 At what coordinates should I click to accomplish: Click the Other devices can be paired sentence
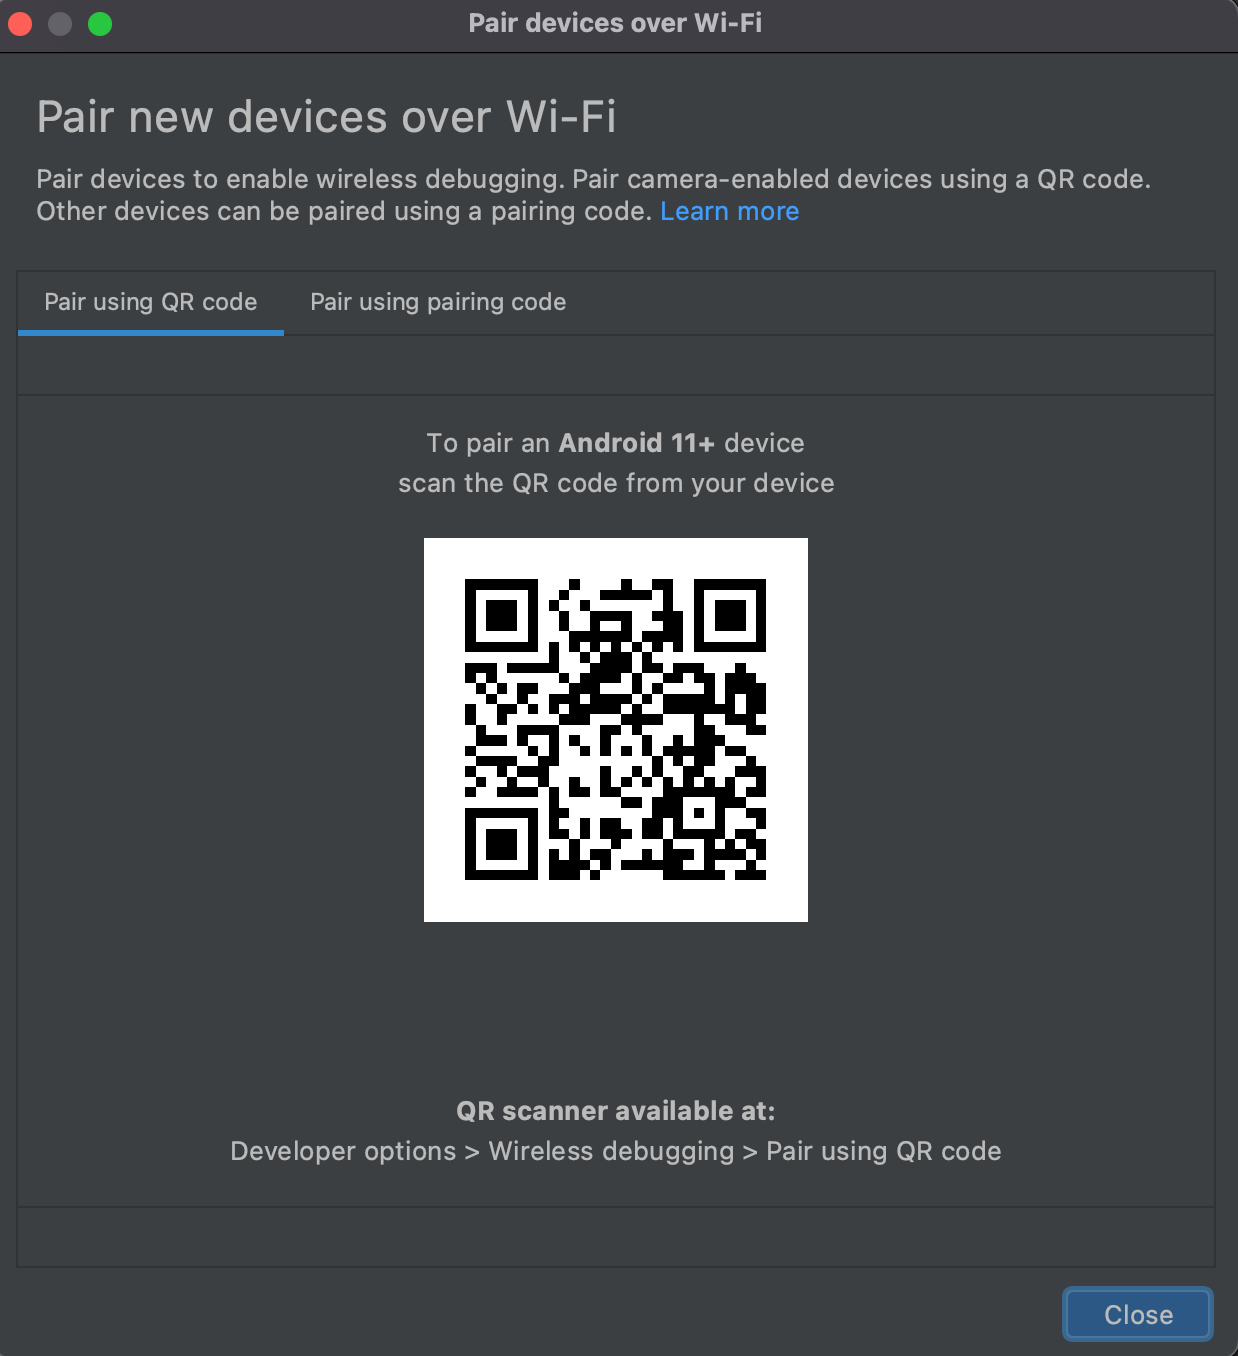coord(344,212)
